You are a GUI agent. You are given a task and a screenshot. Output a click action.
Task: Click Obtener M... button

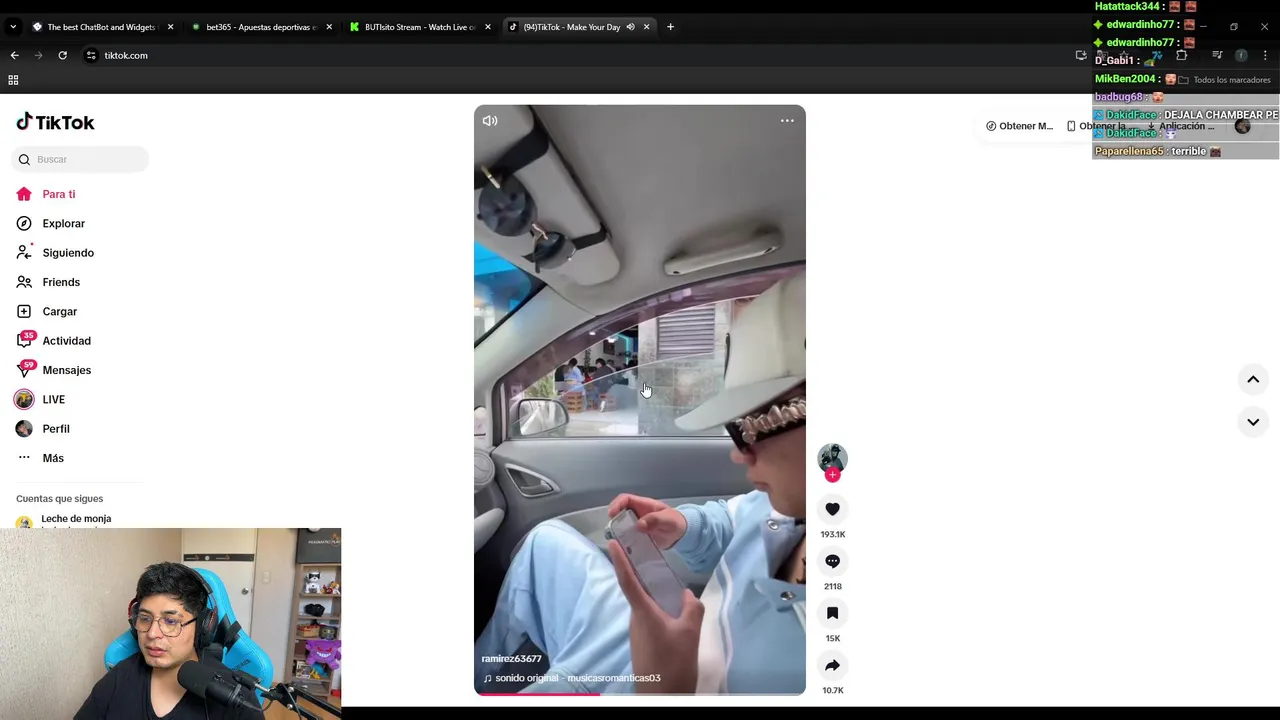tap(1019, 126)
